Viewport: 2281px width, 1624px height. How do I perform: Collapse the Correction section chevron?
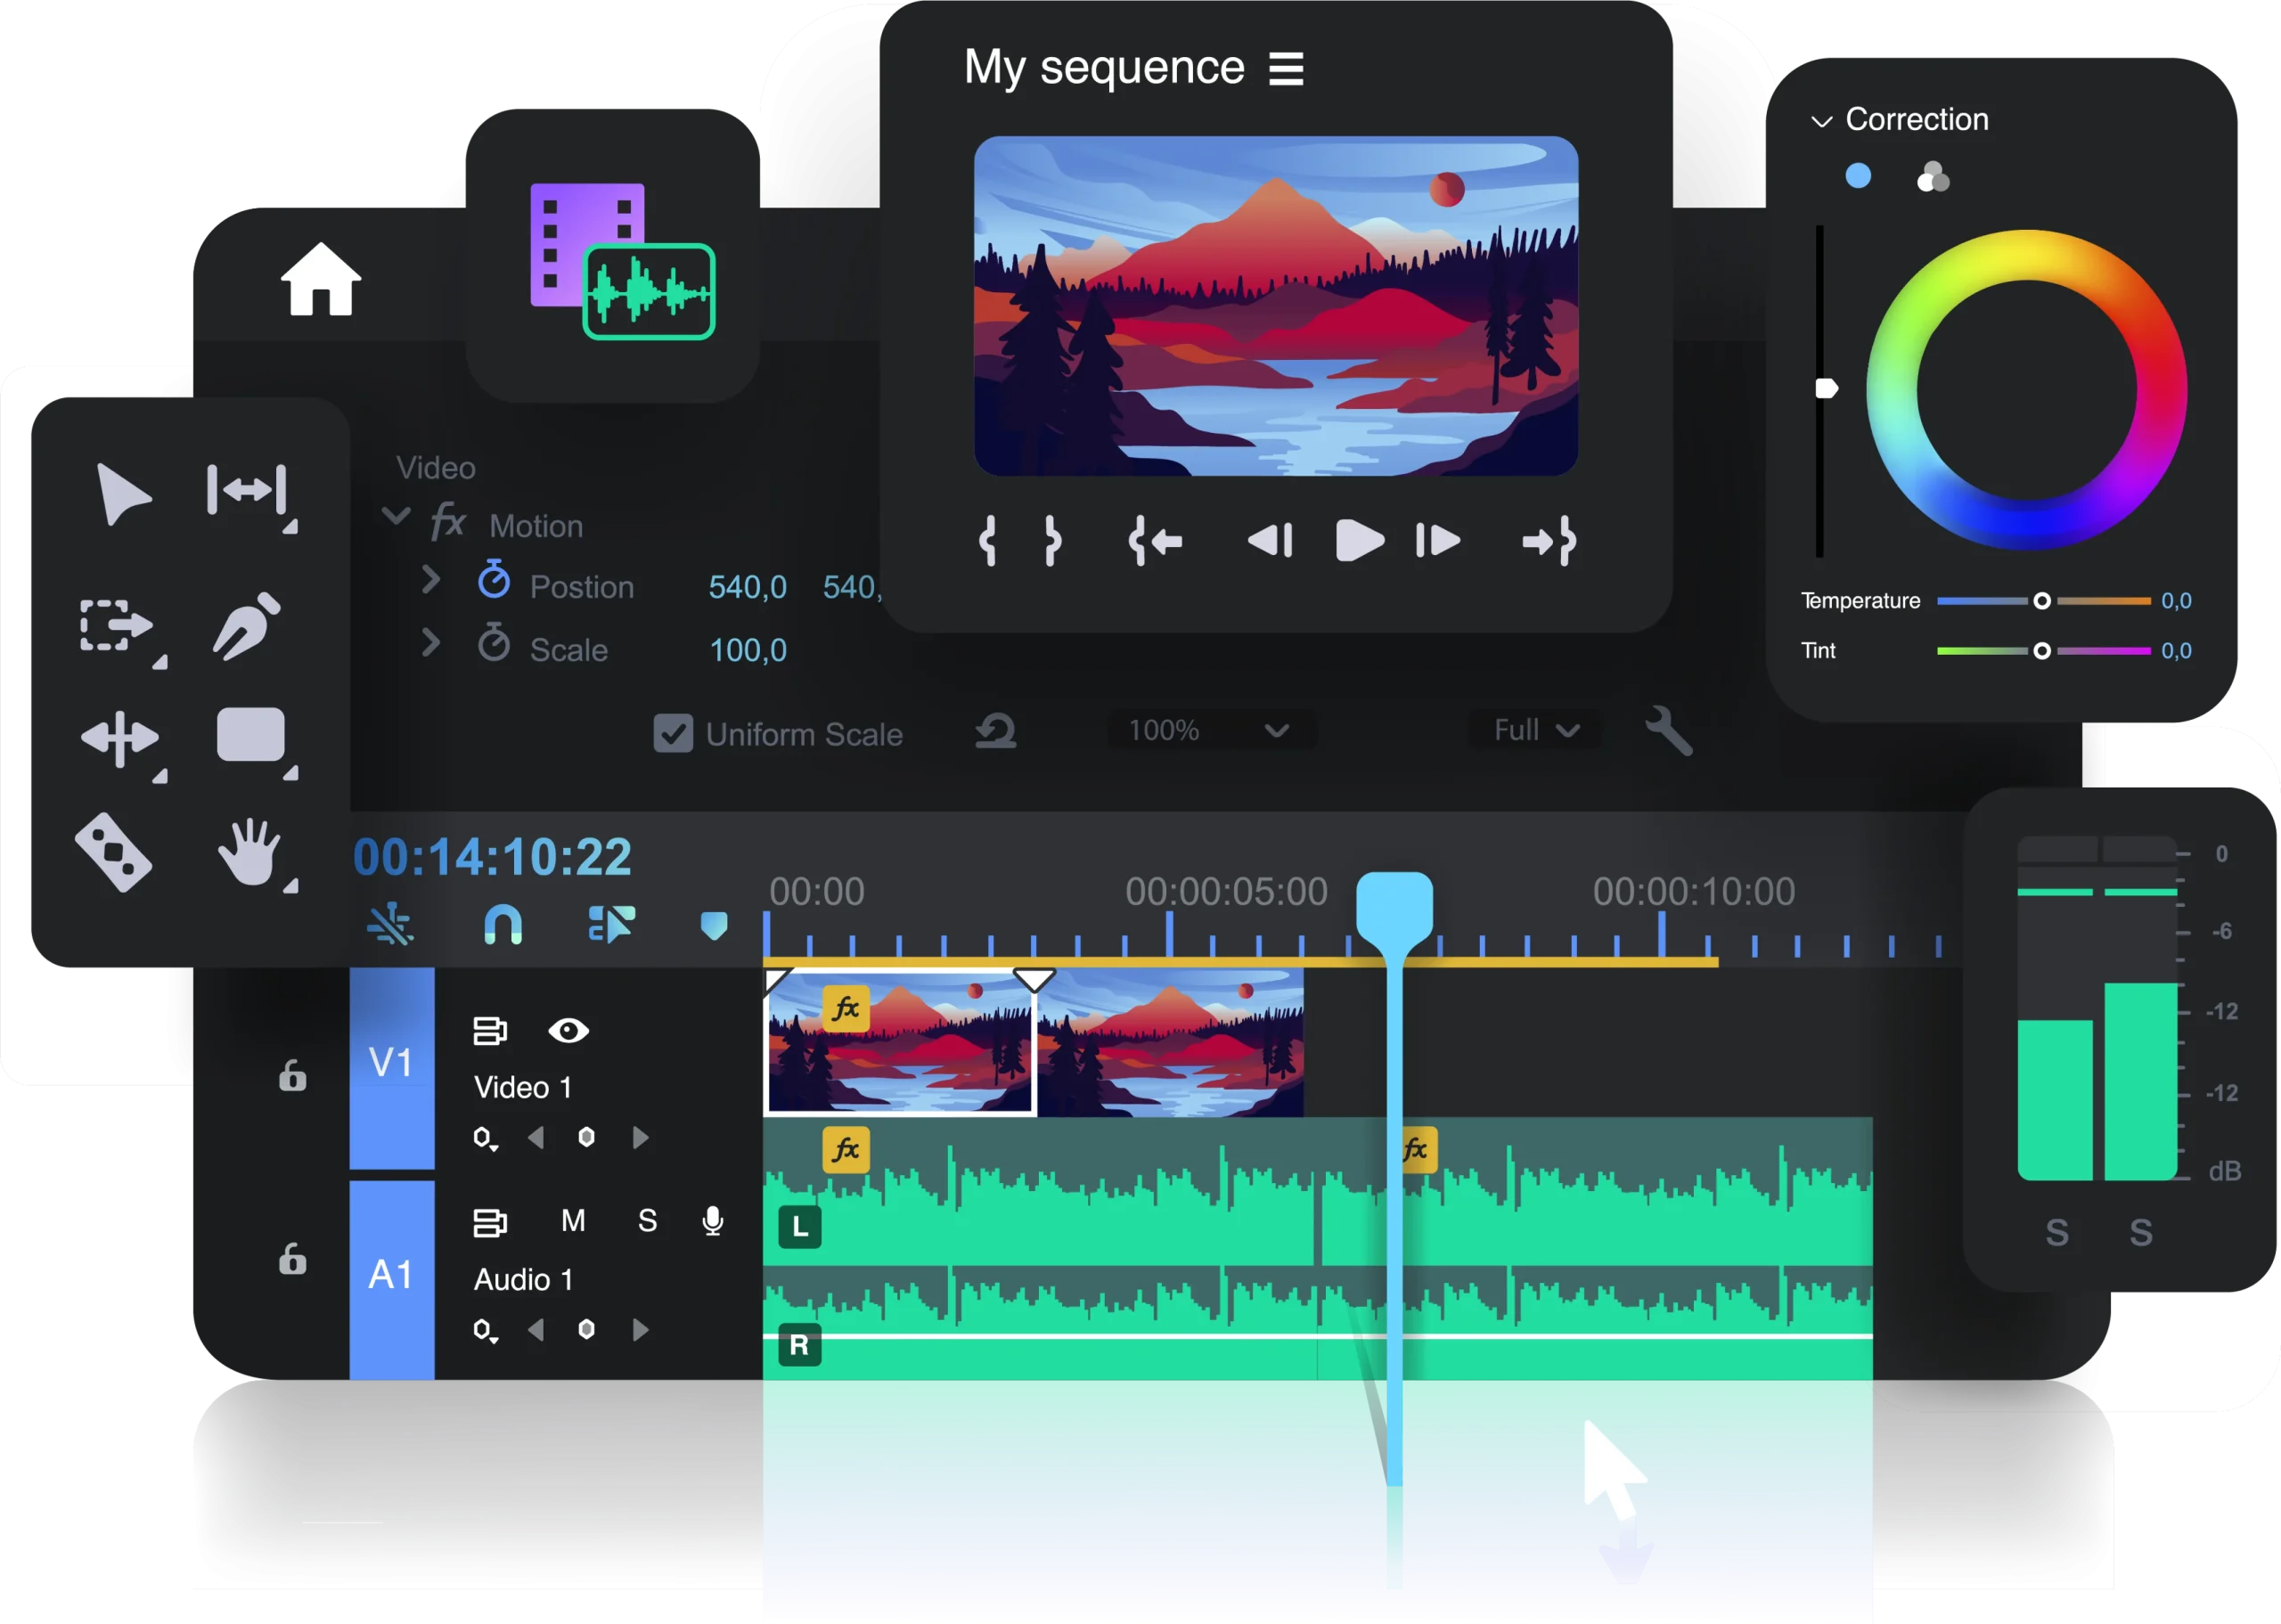(1821, 121)
